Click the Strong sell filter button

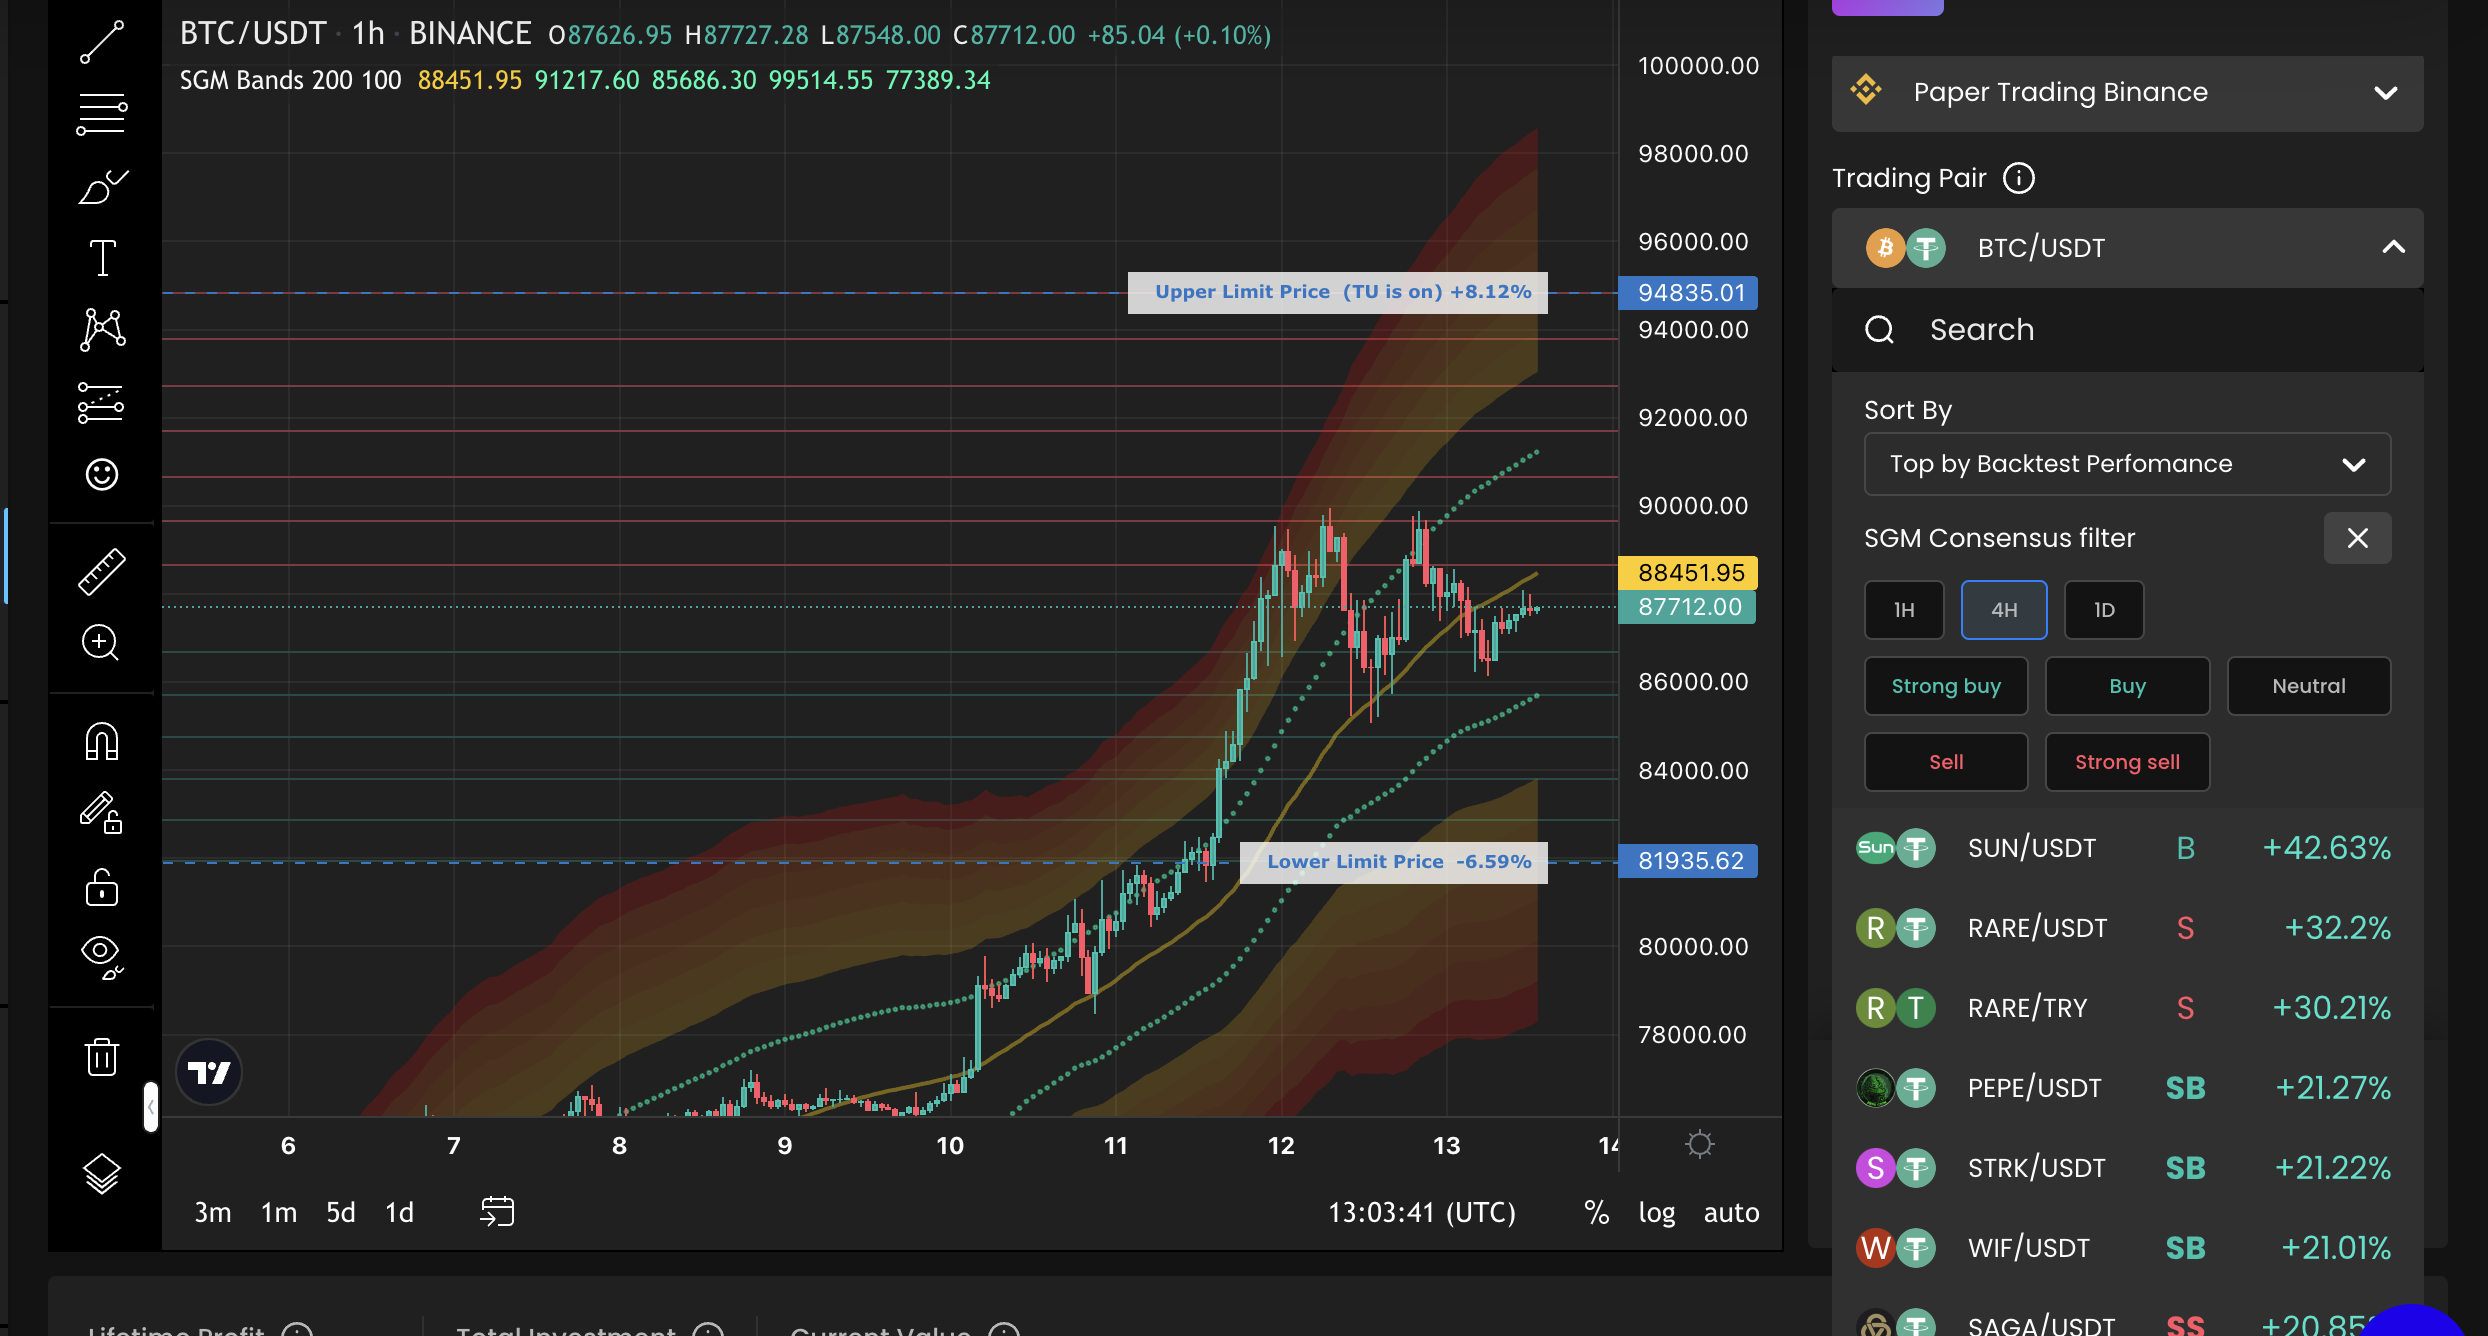point(2127,762)
